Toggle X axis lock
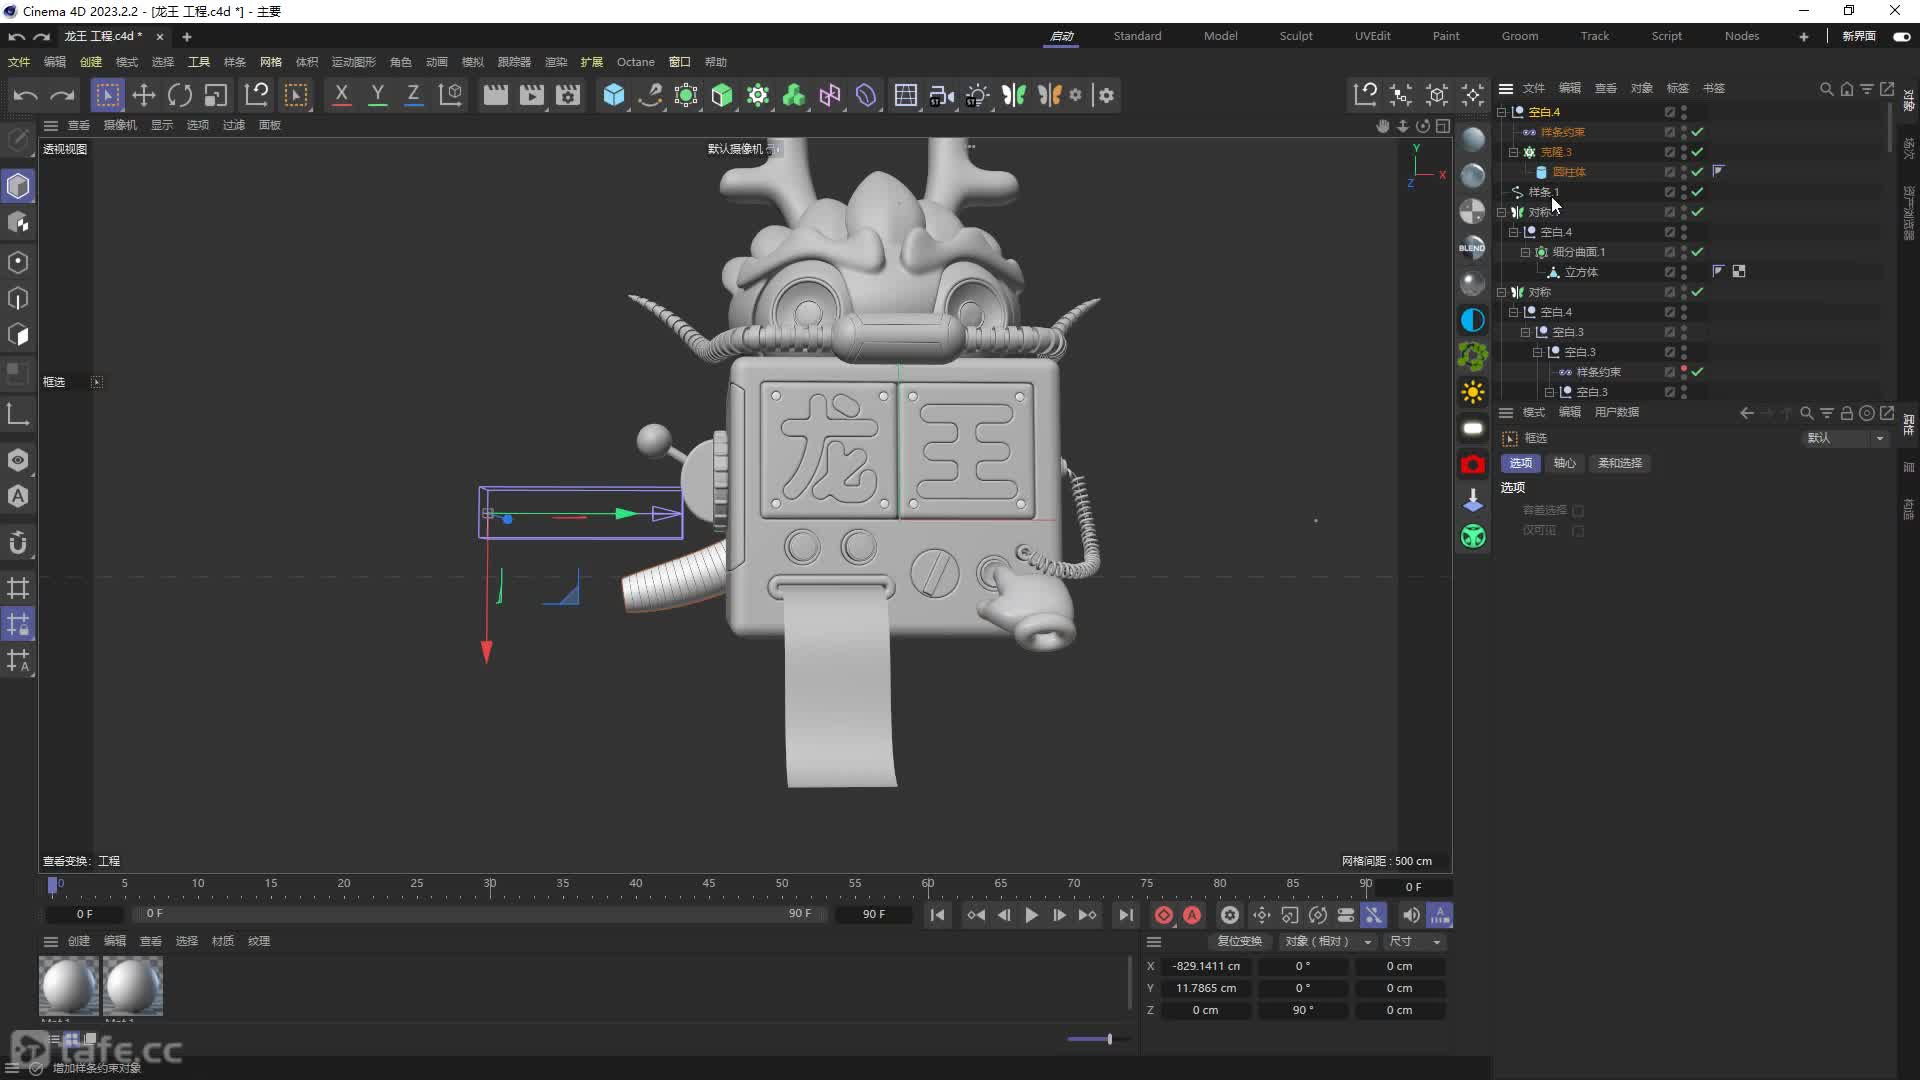 click(341, 95)
